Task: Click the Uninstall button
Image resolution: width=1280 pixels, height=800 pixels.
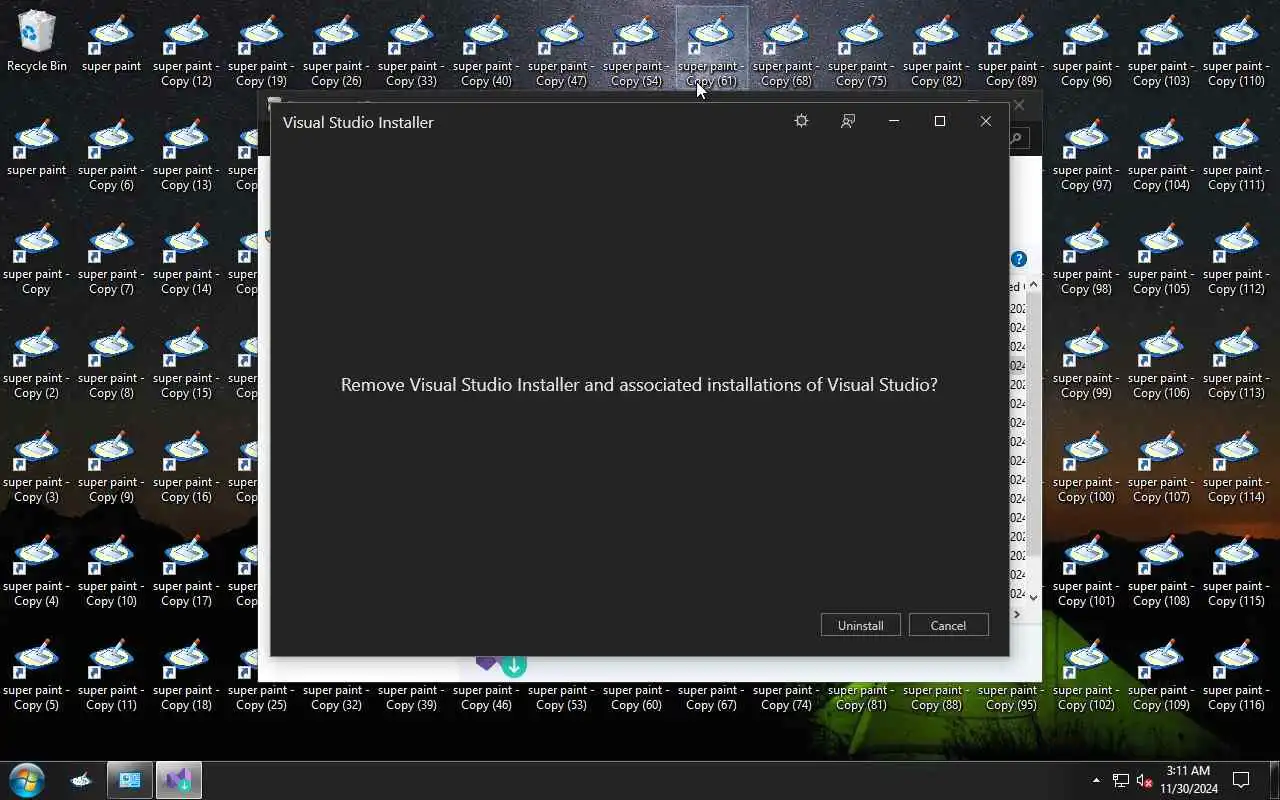Action: [861, 625]
